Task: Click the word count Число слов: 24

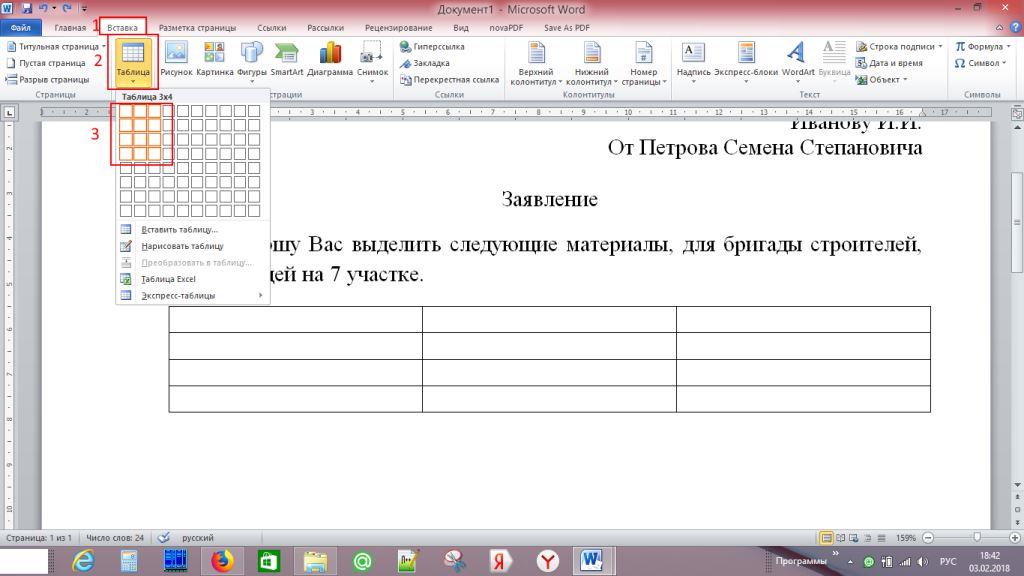Action: (115, 537)
